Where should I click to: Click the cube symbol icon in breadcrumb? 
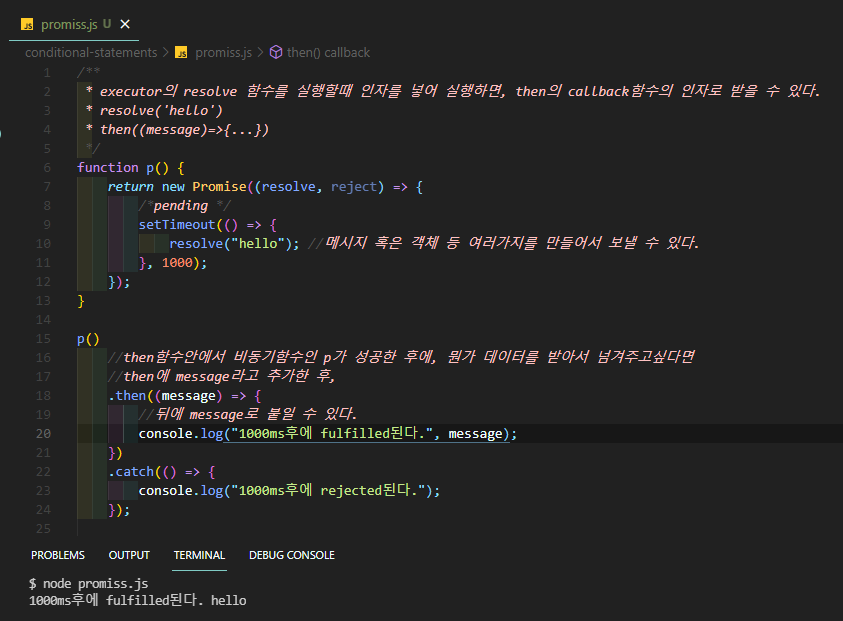pos(276,52)
